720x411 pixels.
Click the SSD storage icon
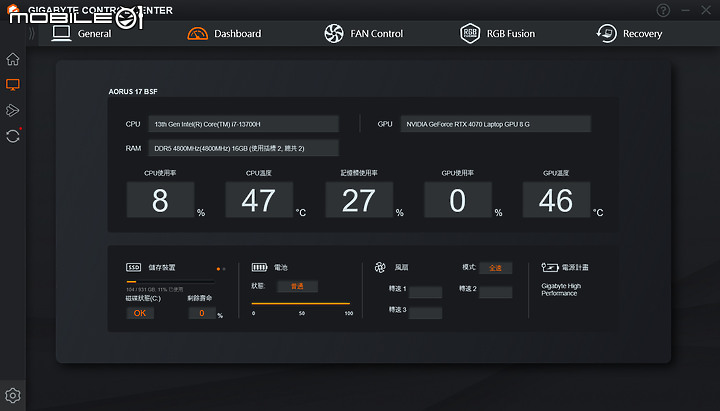(134, 267)
